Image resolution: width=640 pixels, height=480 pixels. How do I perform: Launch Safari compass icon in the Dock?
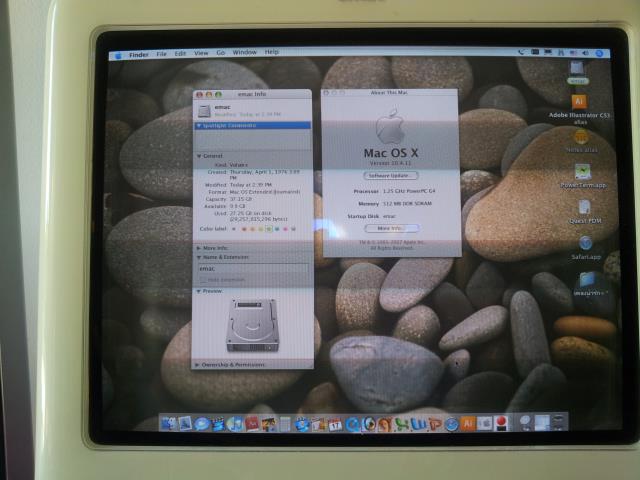coord(451,424)
